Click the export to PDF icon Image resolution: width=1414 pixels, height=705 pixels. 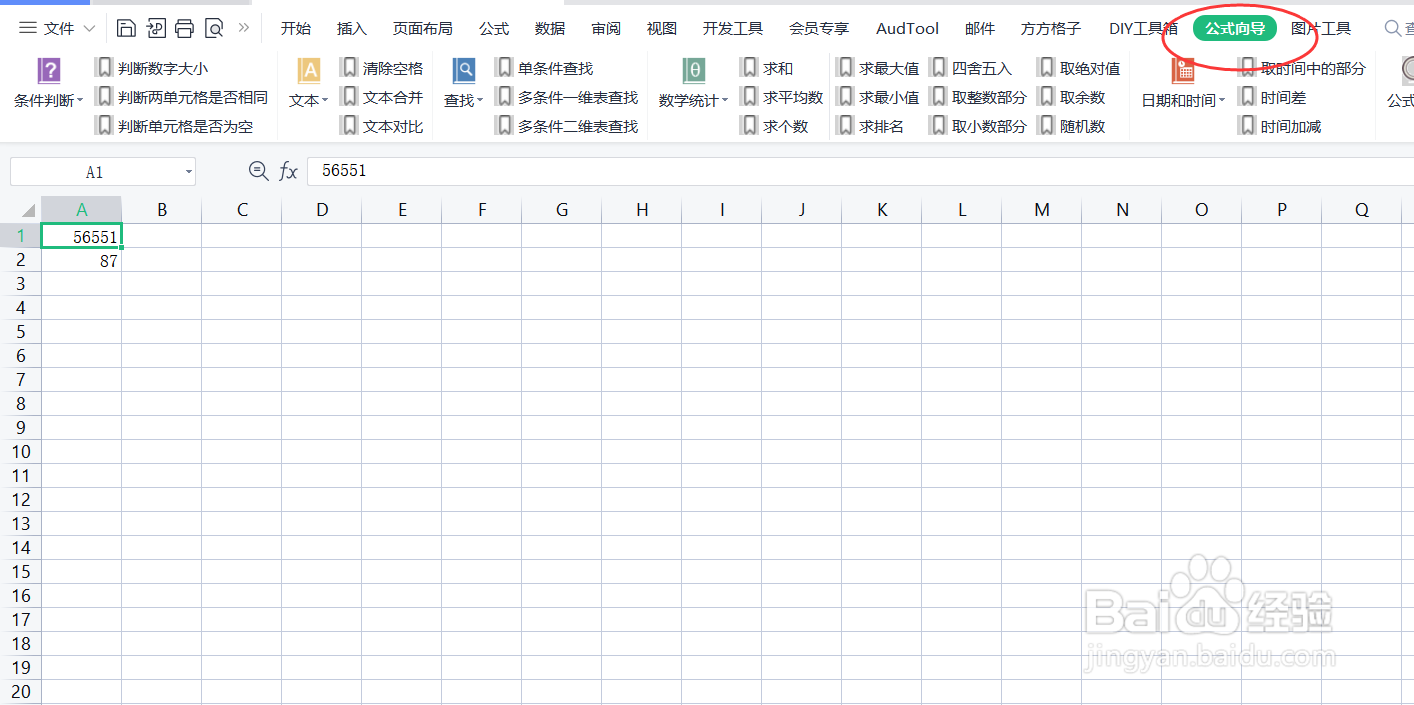click(156, 28)
